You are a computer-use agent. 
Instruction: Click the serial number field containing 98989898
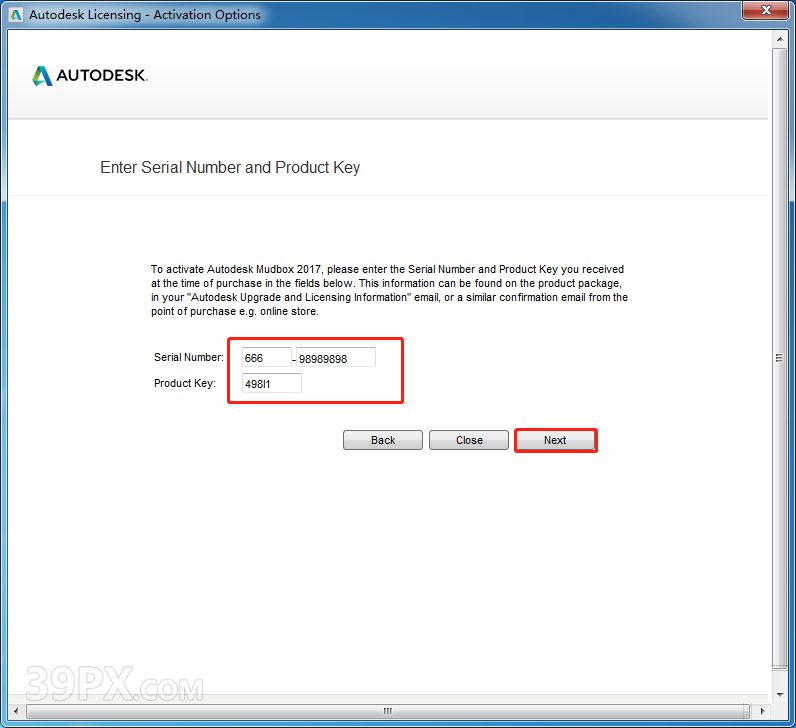(x=335, y=358)
